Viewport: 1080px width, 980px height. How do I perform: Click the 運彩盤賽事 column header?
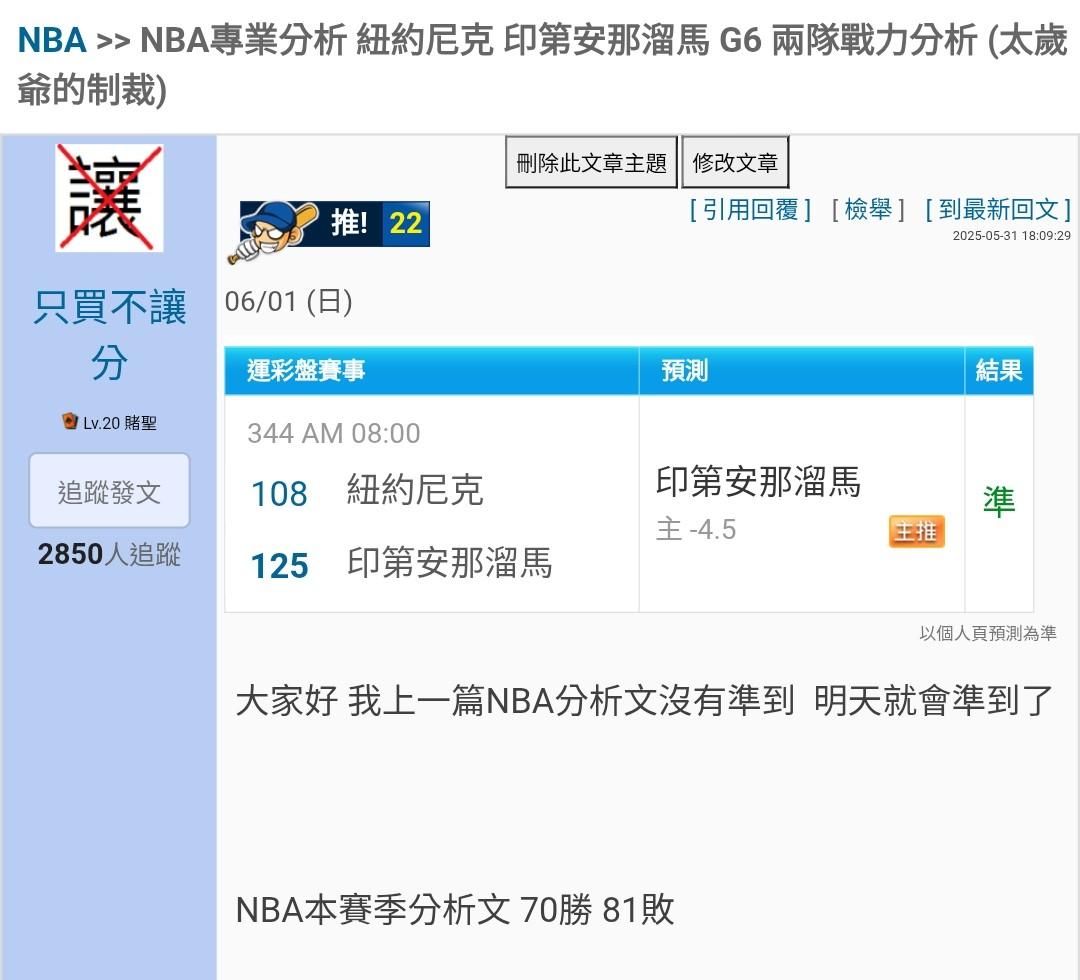click(432, 371)
